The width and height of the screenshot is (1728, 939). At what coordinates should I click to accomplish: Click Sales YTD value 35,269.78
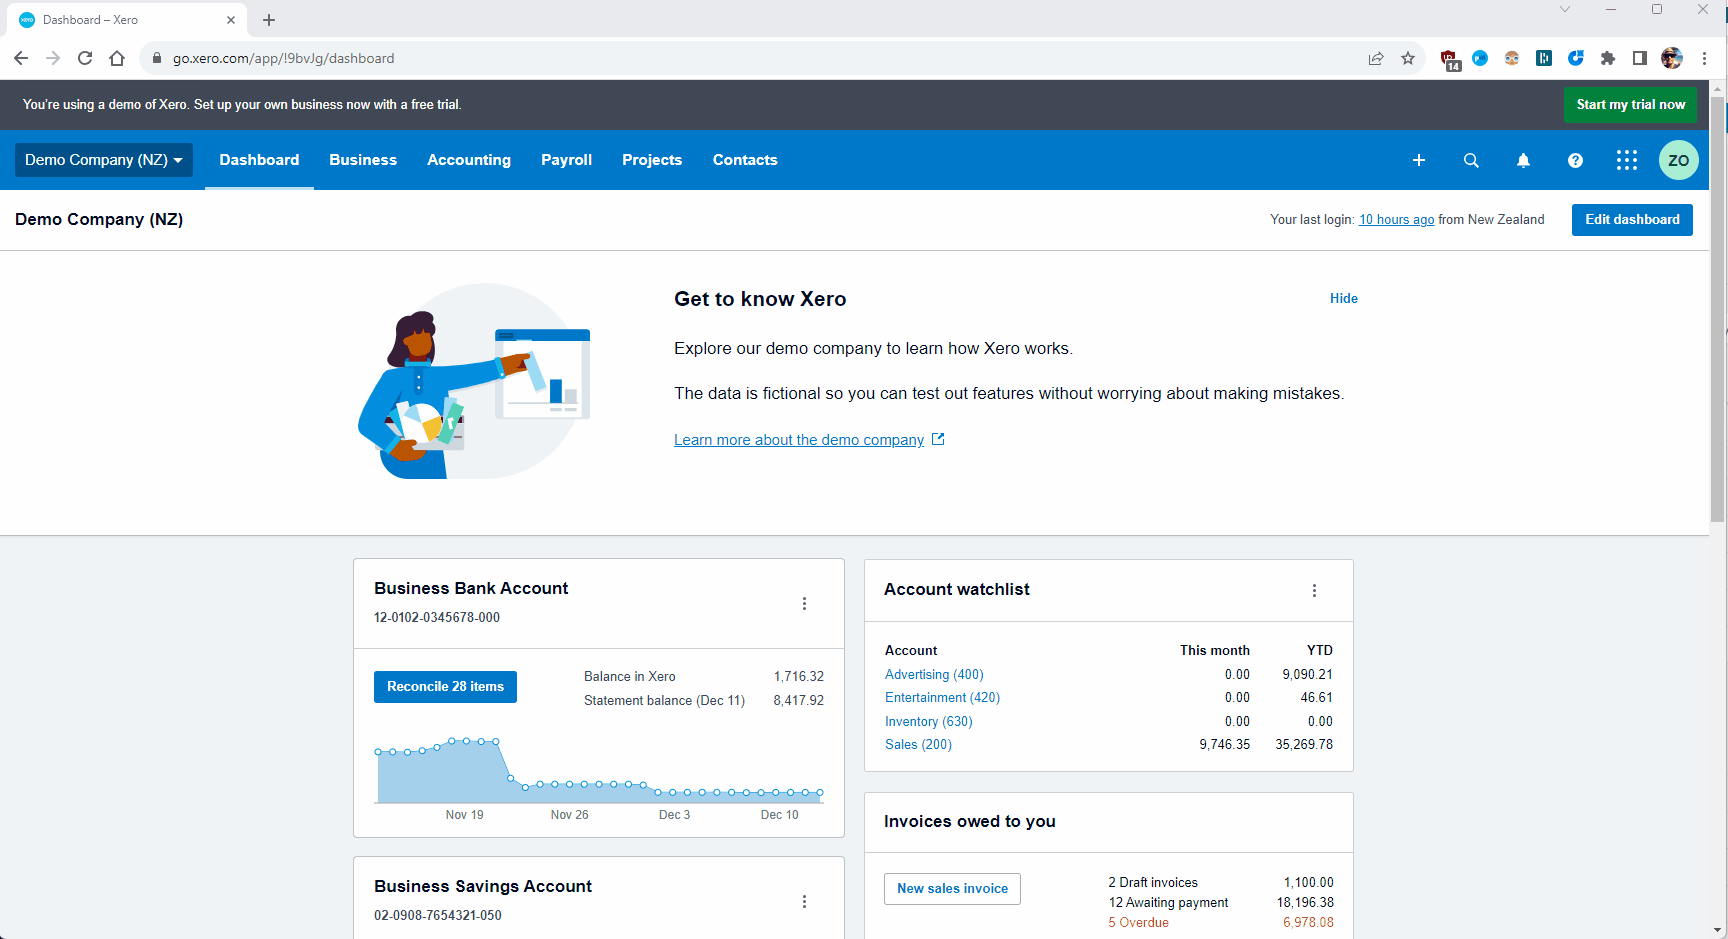tap(1304, 745)
